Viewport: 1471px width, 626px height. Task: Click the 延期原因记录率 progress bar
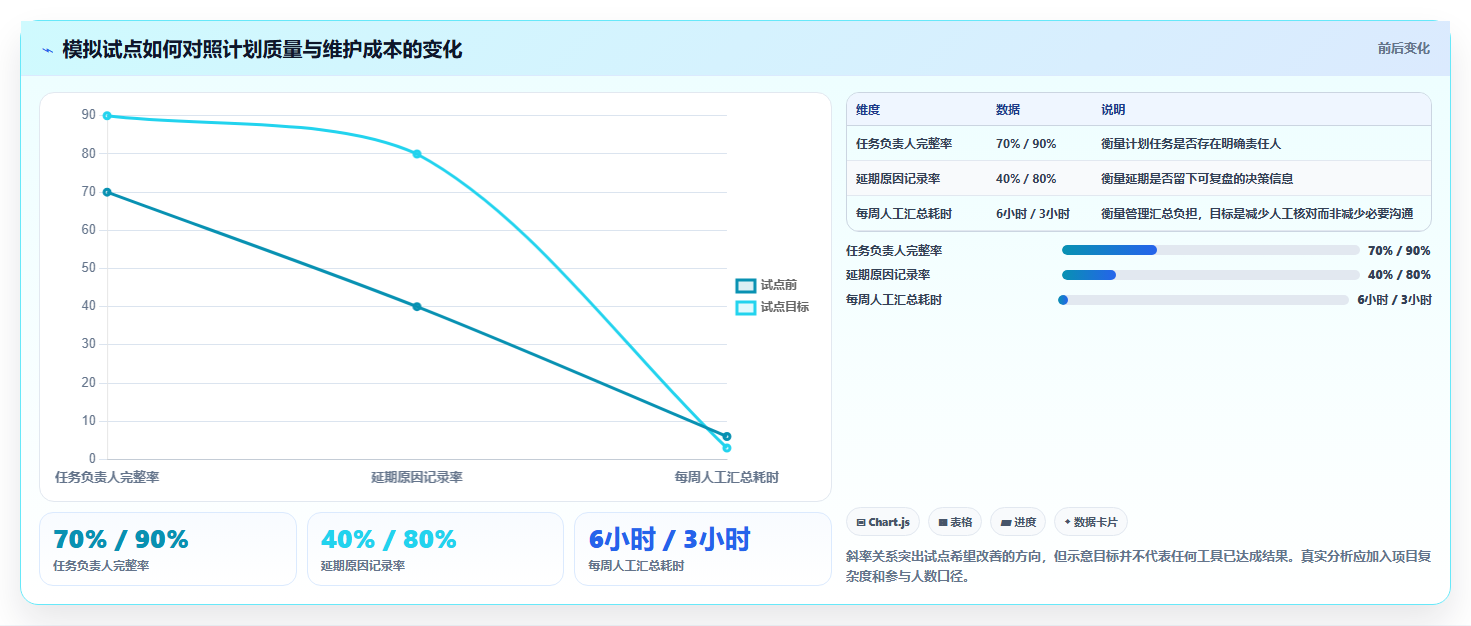(1210, 274)
